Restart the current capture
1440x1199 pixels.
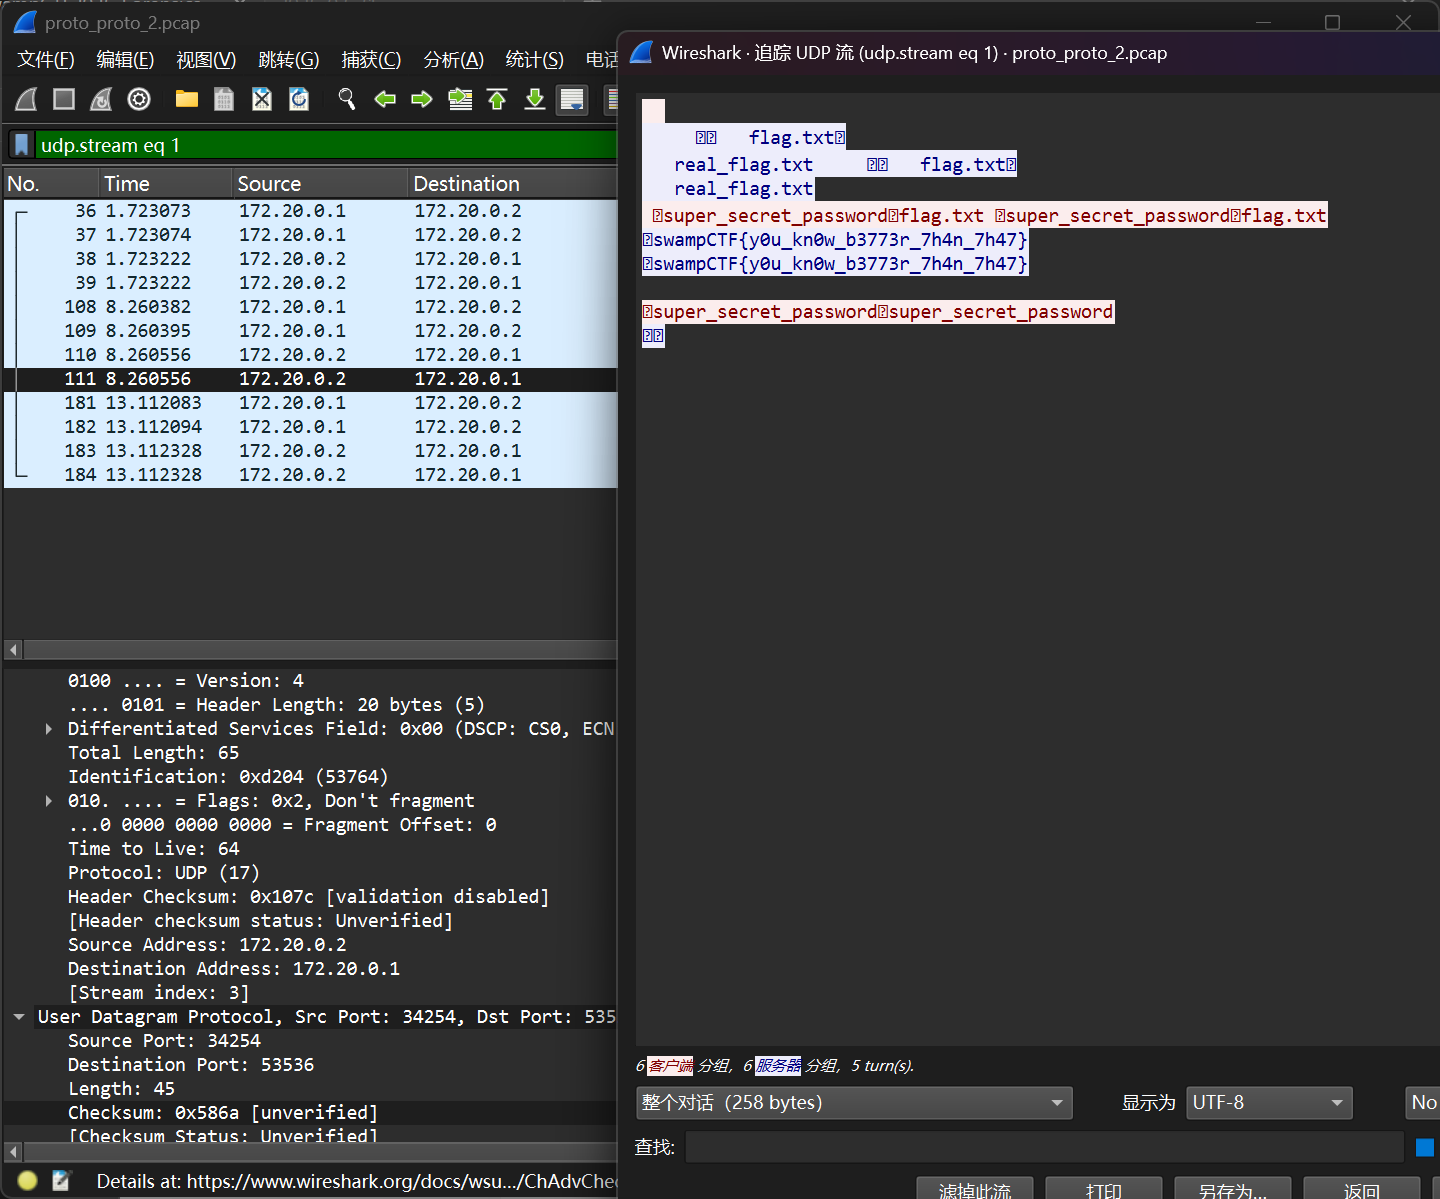pyautogui.click(x=101, y=99)
